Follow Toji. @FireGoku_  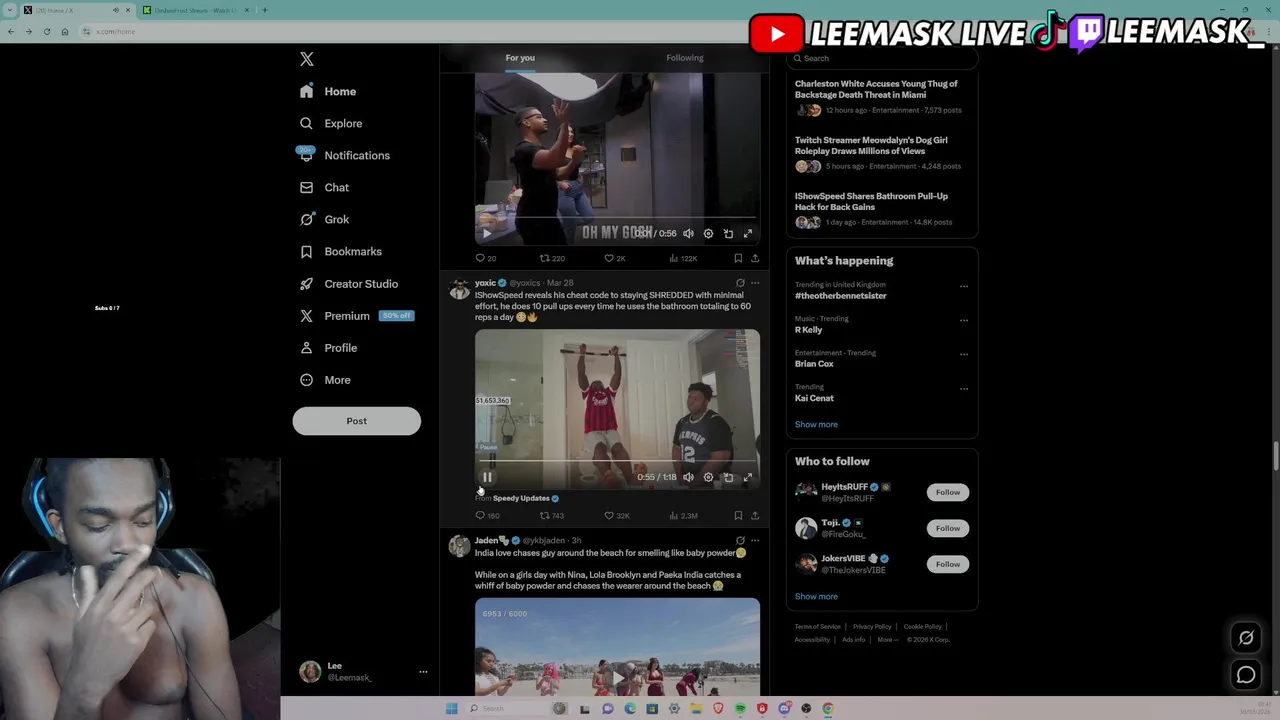coord(948,528)
